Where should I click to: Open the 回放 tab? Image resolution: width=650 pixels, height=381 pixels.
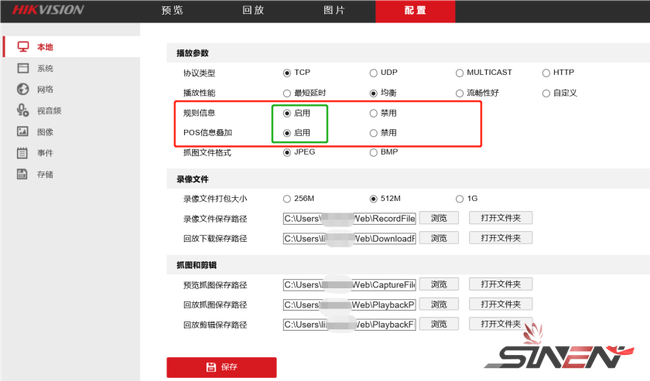pos(253,10)
